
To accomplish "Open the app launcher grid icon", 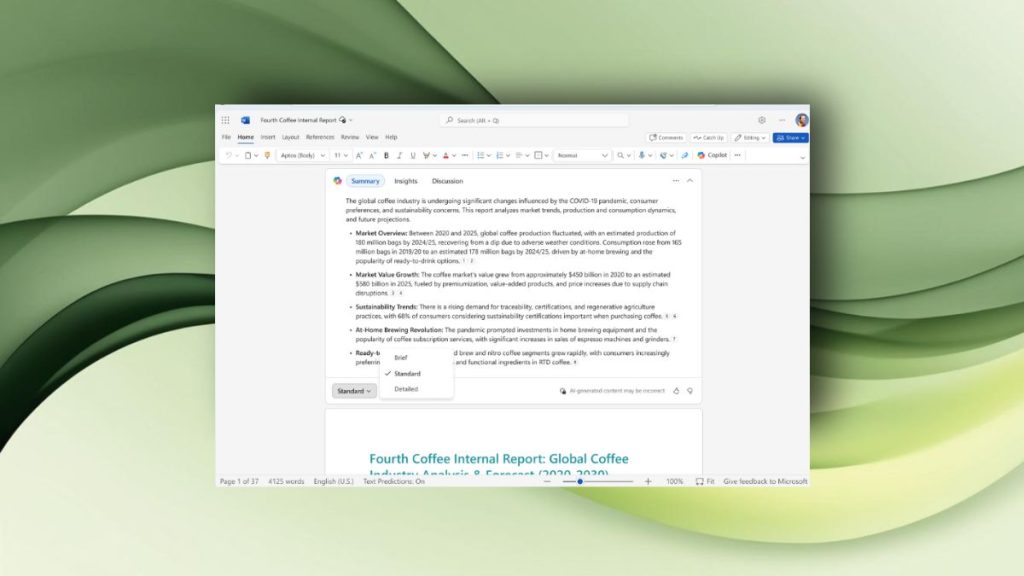I will [x=225, y=120].
